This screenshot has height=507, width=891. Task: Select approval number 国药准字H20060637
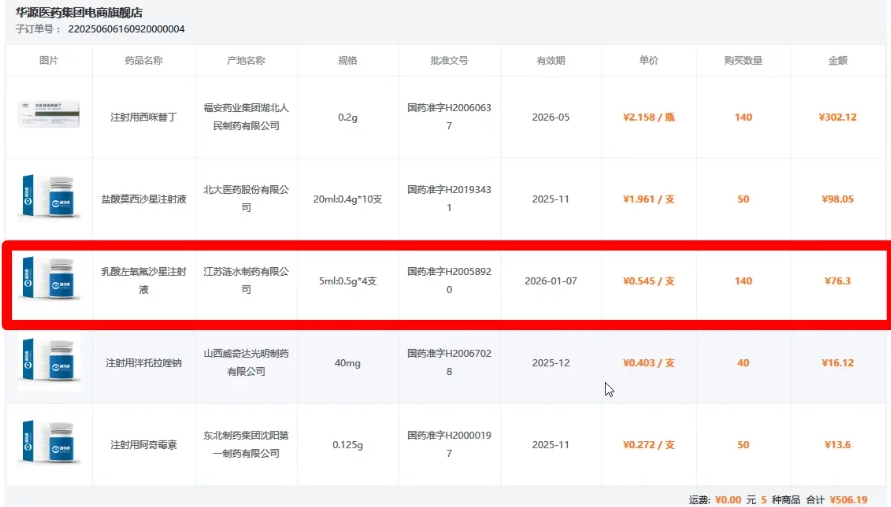449,117
